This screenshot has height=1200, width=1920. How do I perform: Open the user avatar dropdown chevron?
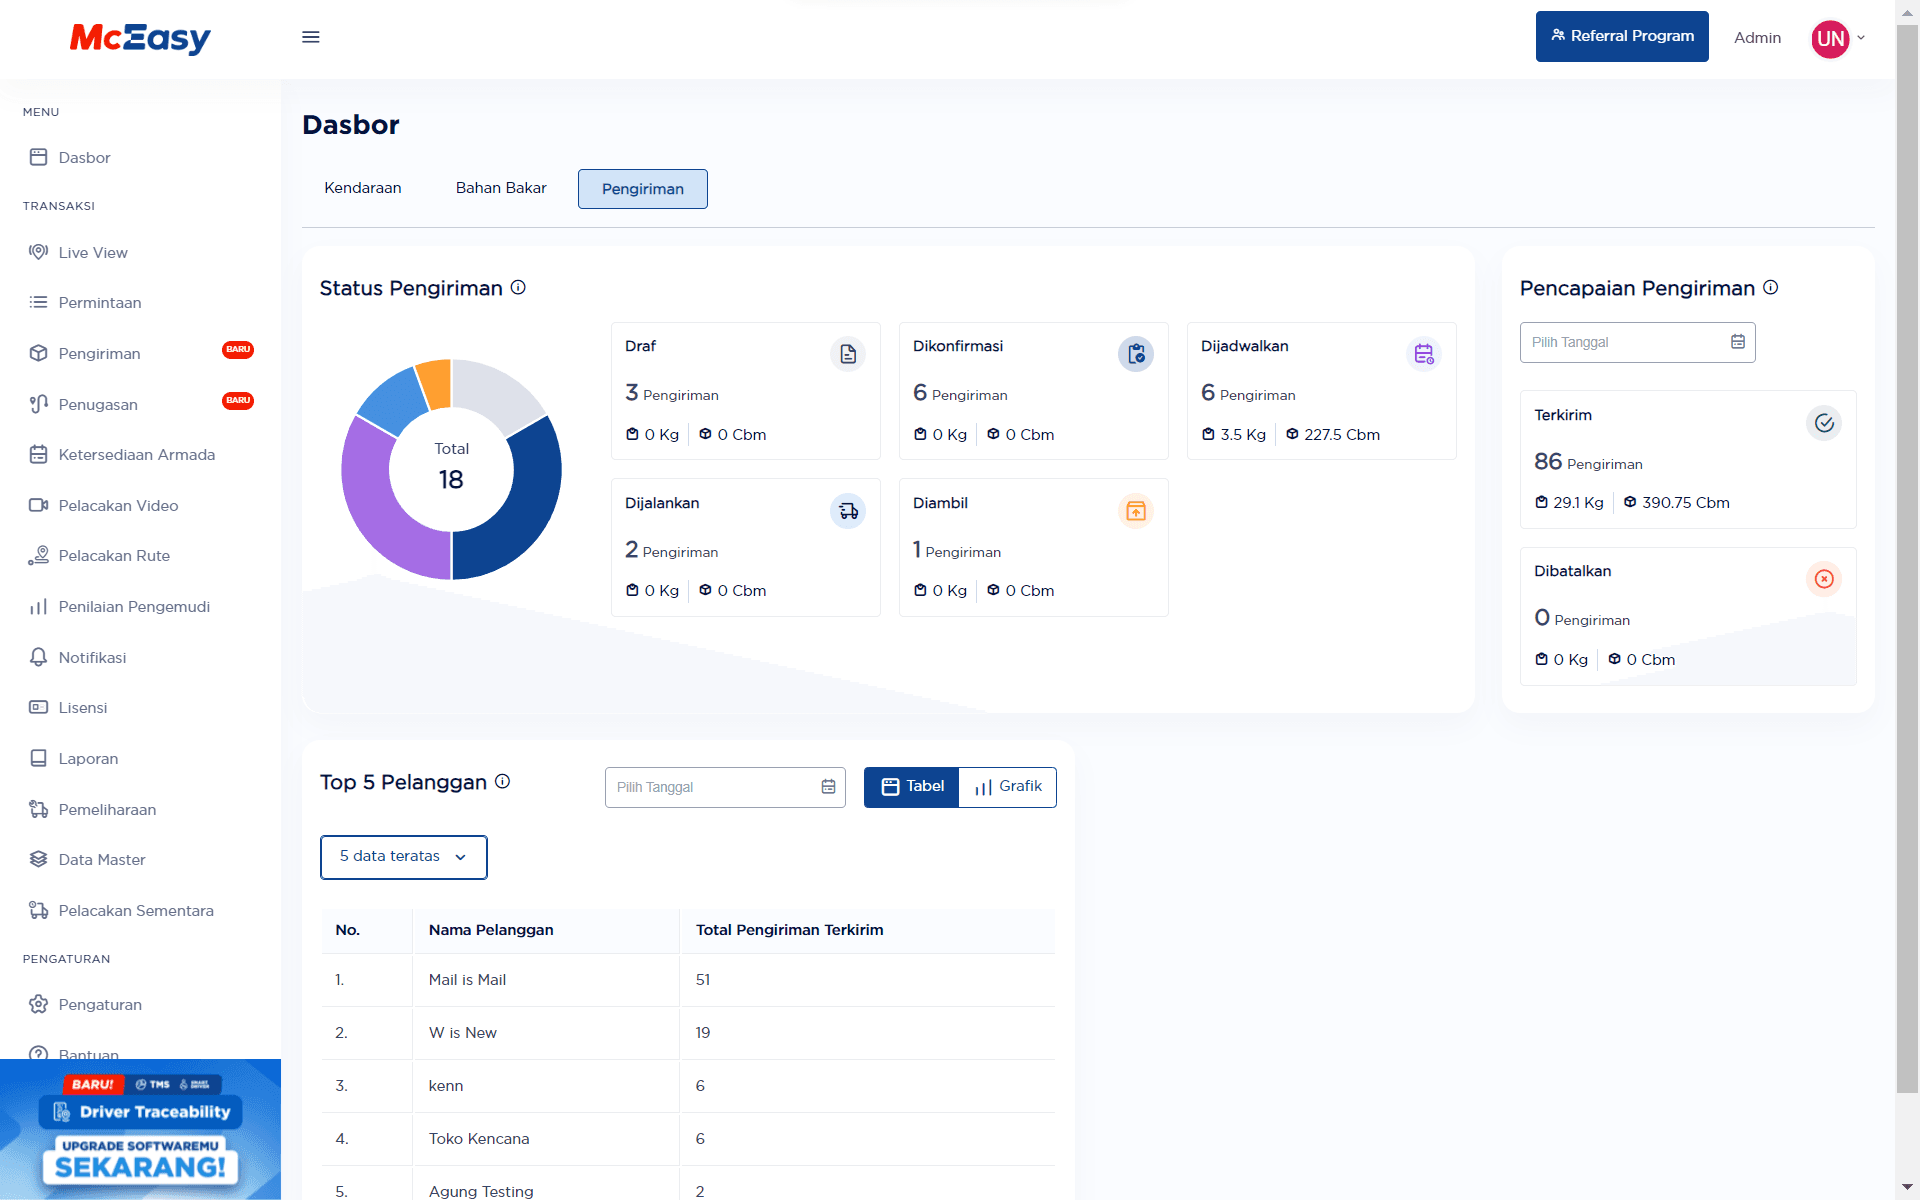click(1861, 38)
